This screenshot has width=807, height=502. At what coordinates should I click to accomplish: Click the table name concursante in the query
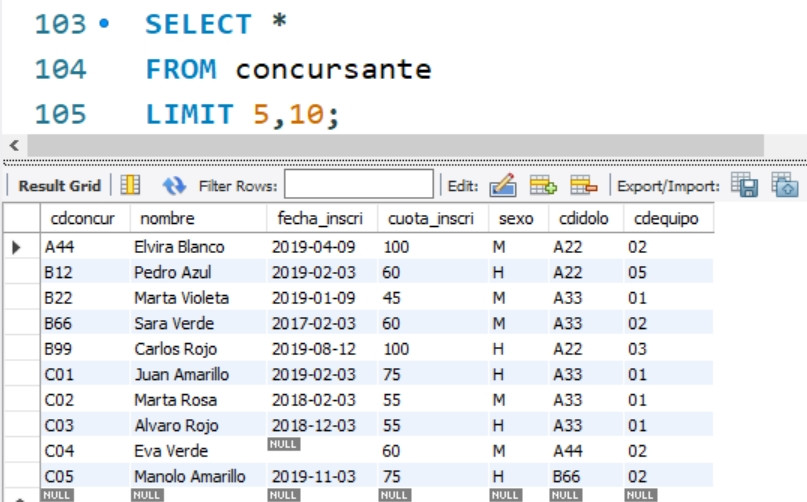(334, 70)
